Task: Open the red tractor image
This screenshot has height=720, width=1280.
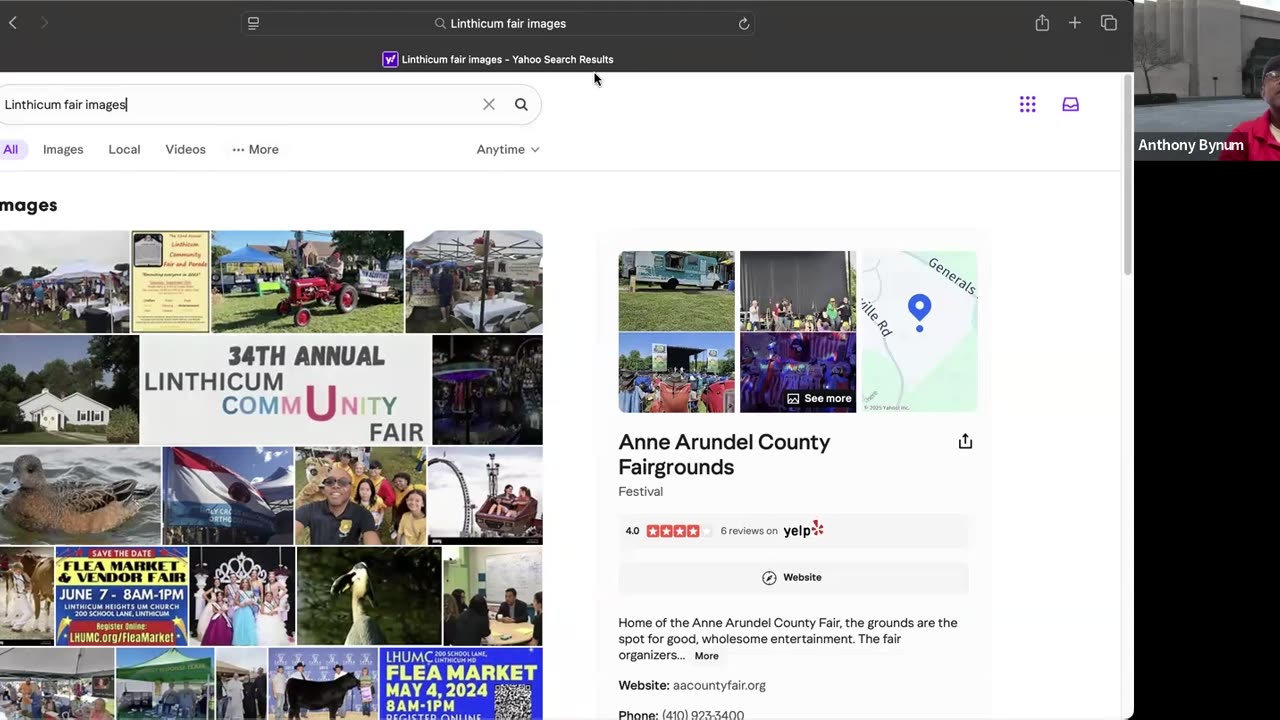Action: point(307,281)
